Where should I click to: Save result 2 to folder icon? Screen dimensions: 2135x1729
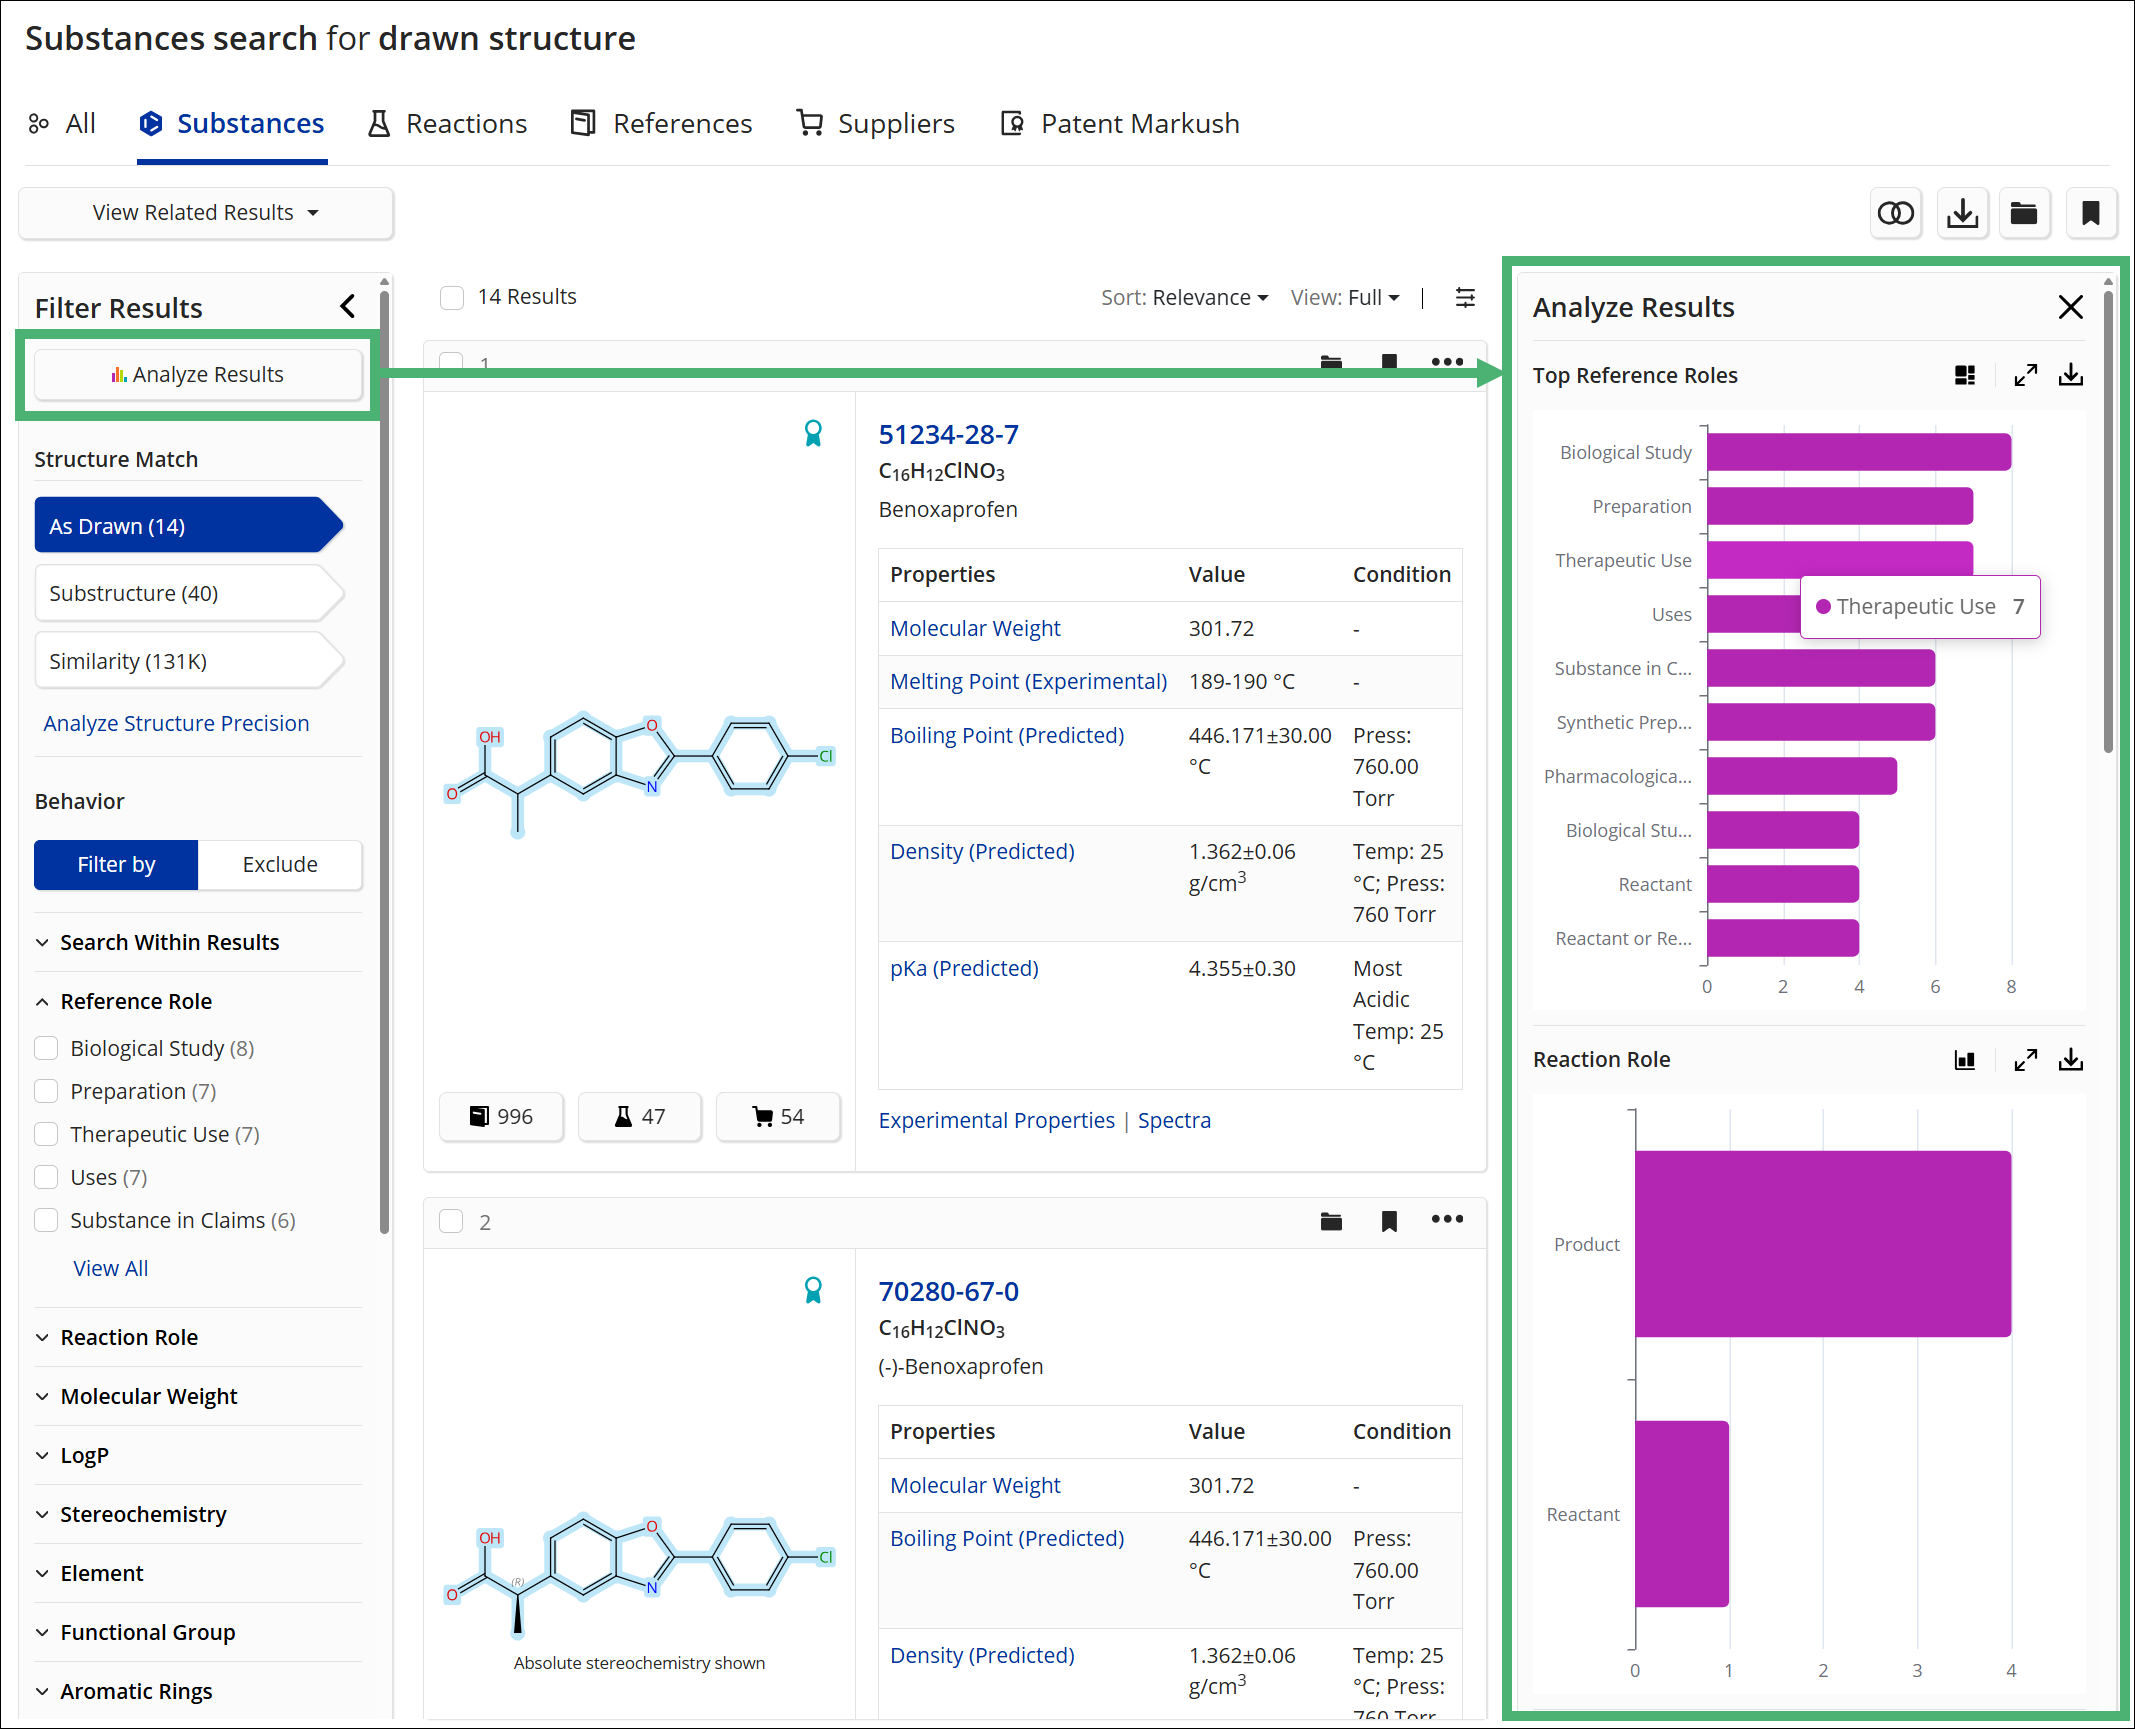pyautogui.click(x=1331, y=1221)
